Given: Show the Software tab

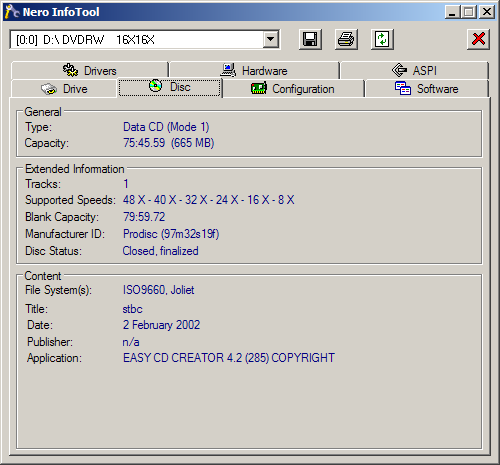Looking at the screenshot, I should click(427, 89).
